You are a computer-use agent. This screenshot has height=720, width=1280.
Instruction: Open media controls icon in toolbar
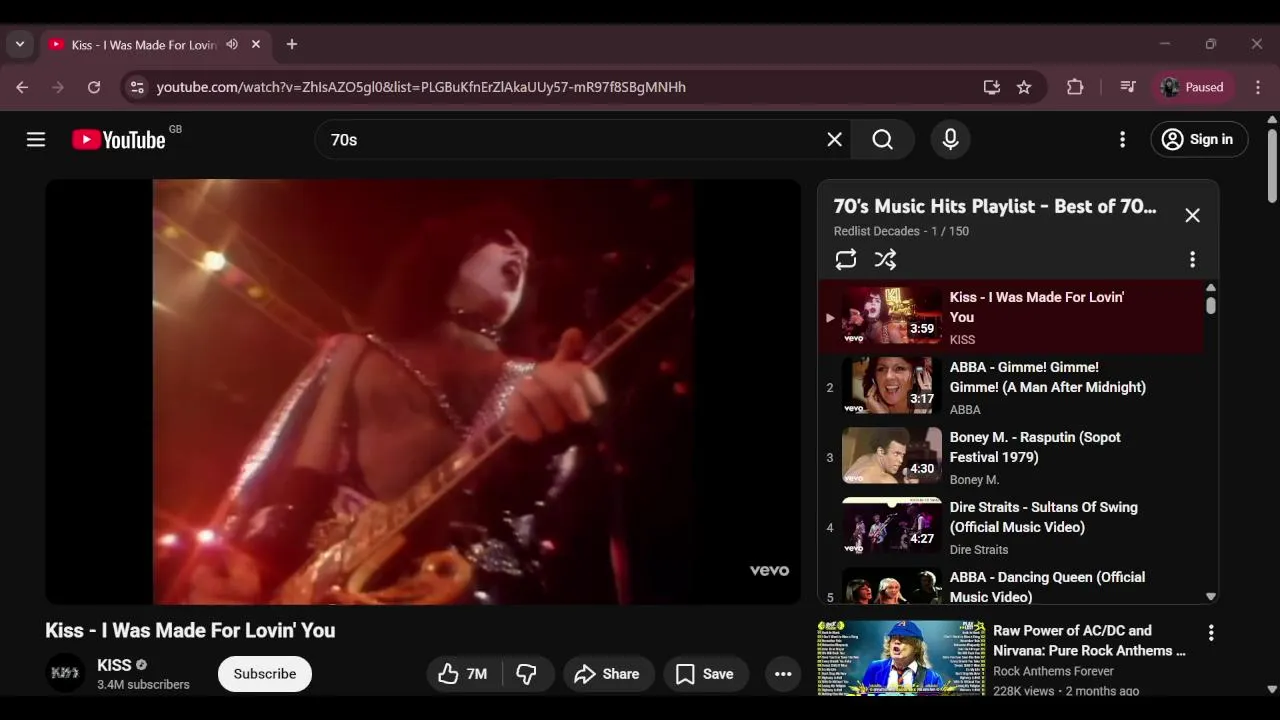(1128, 87)
